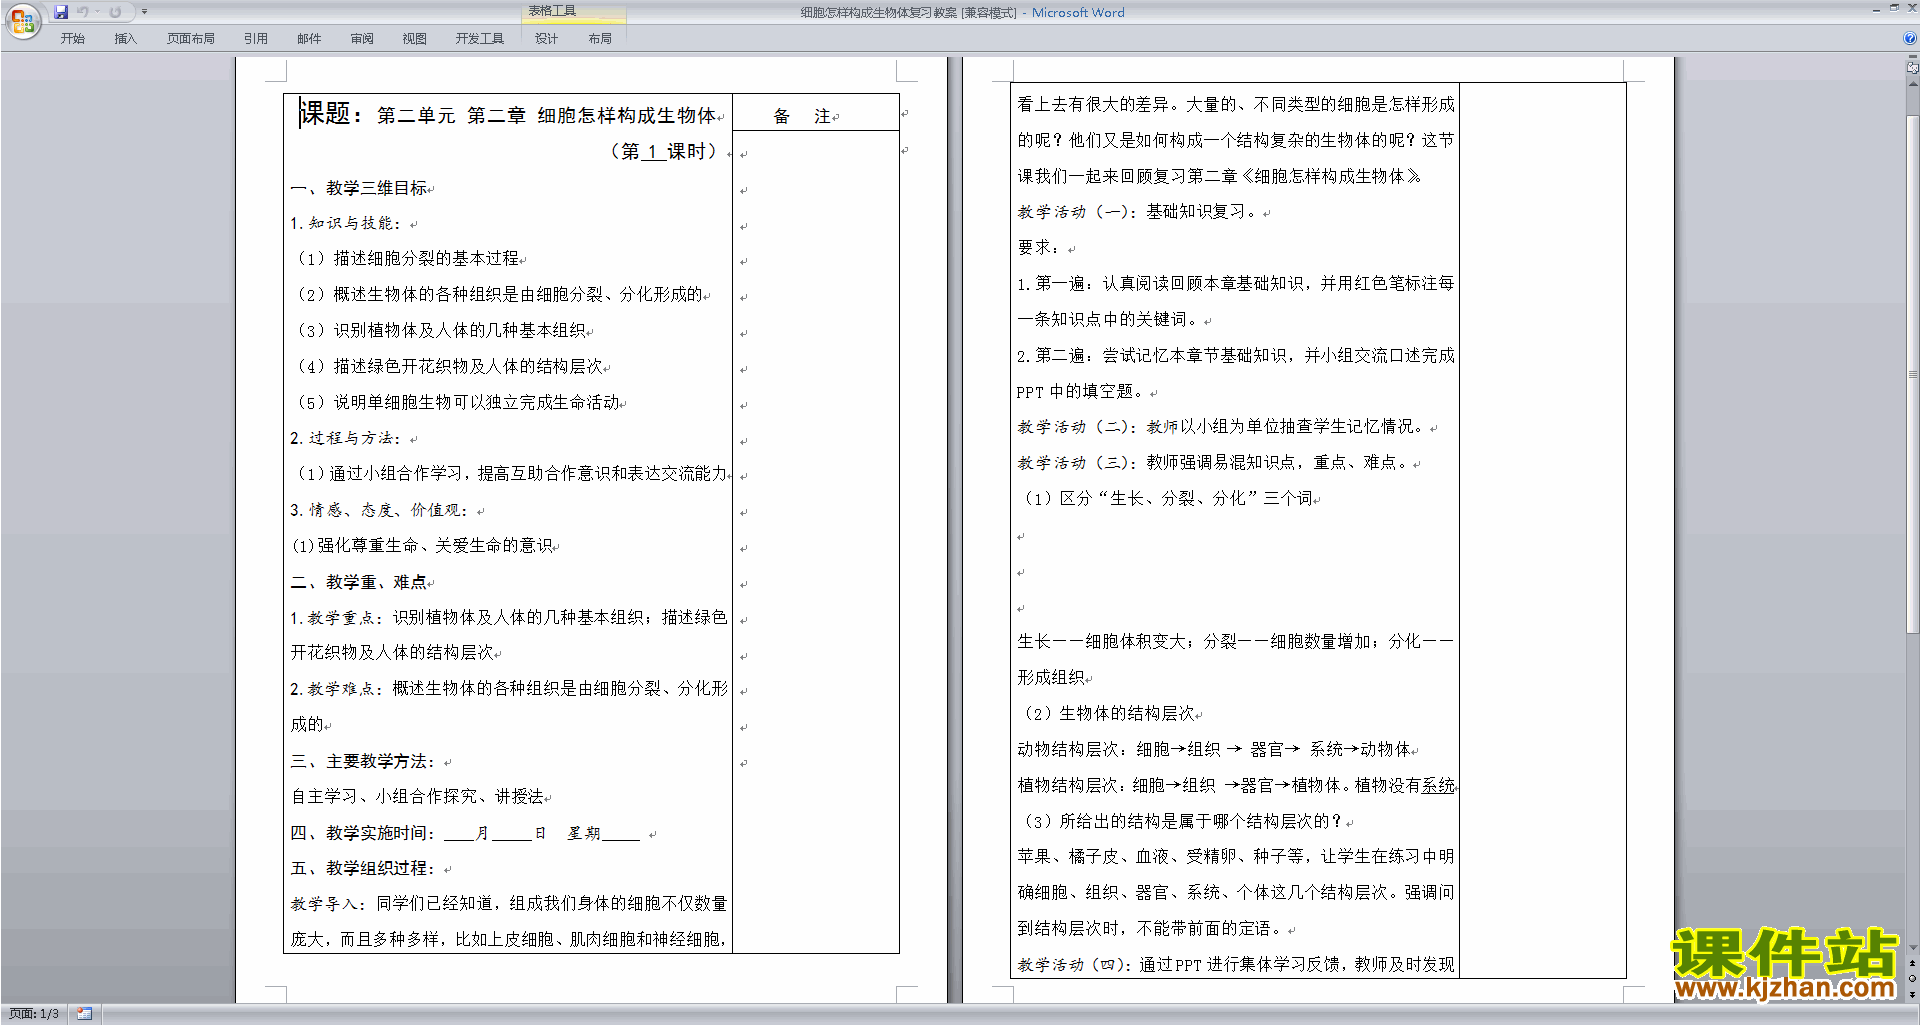
Task: Open Word Help question mark icon
Action: click(1909, 38)
